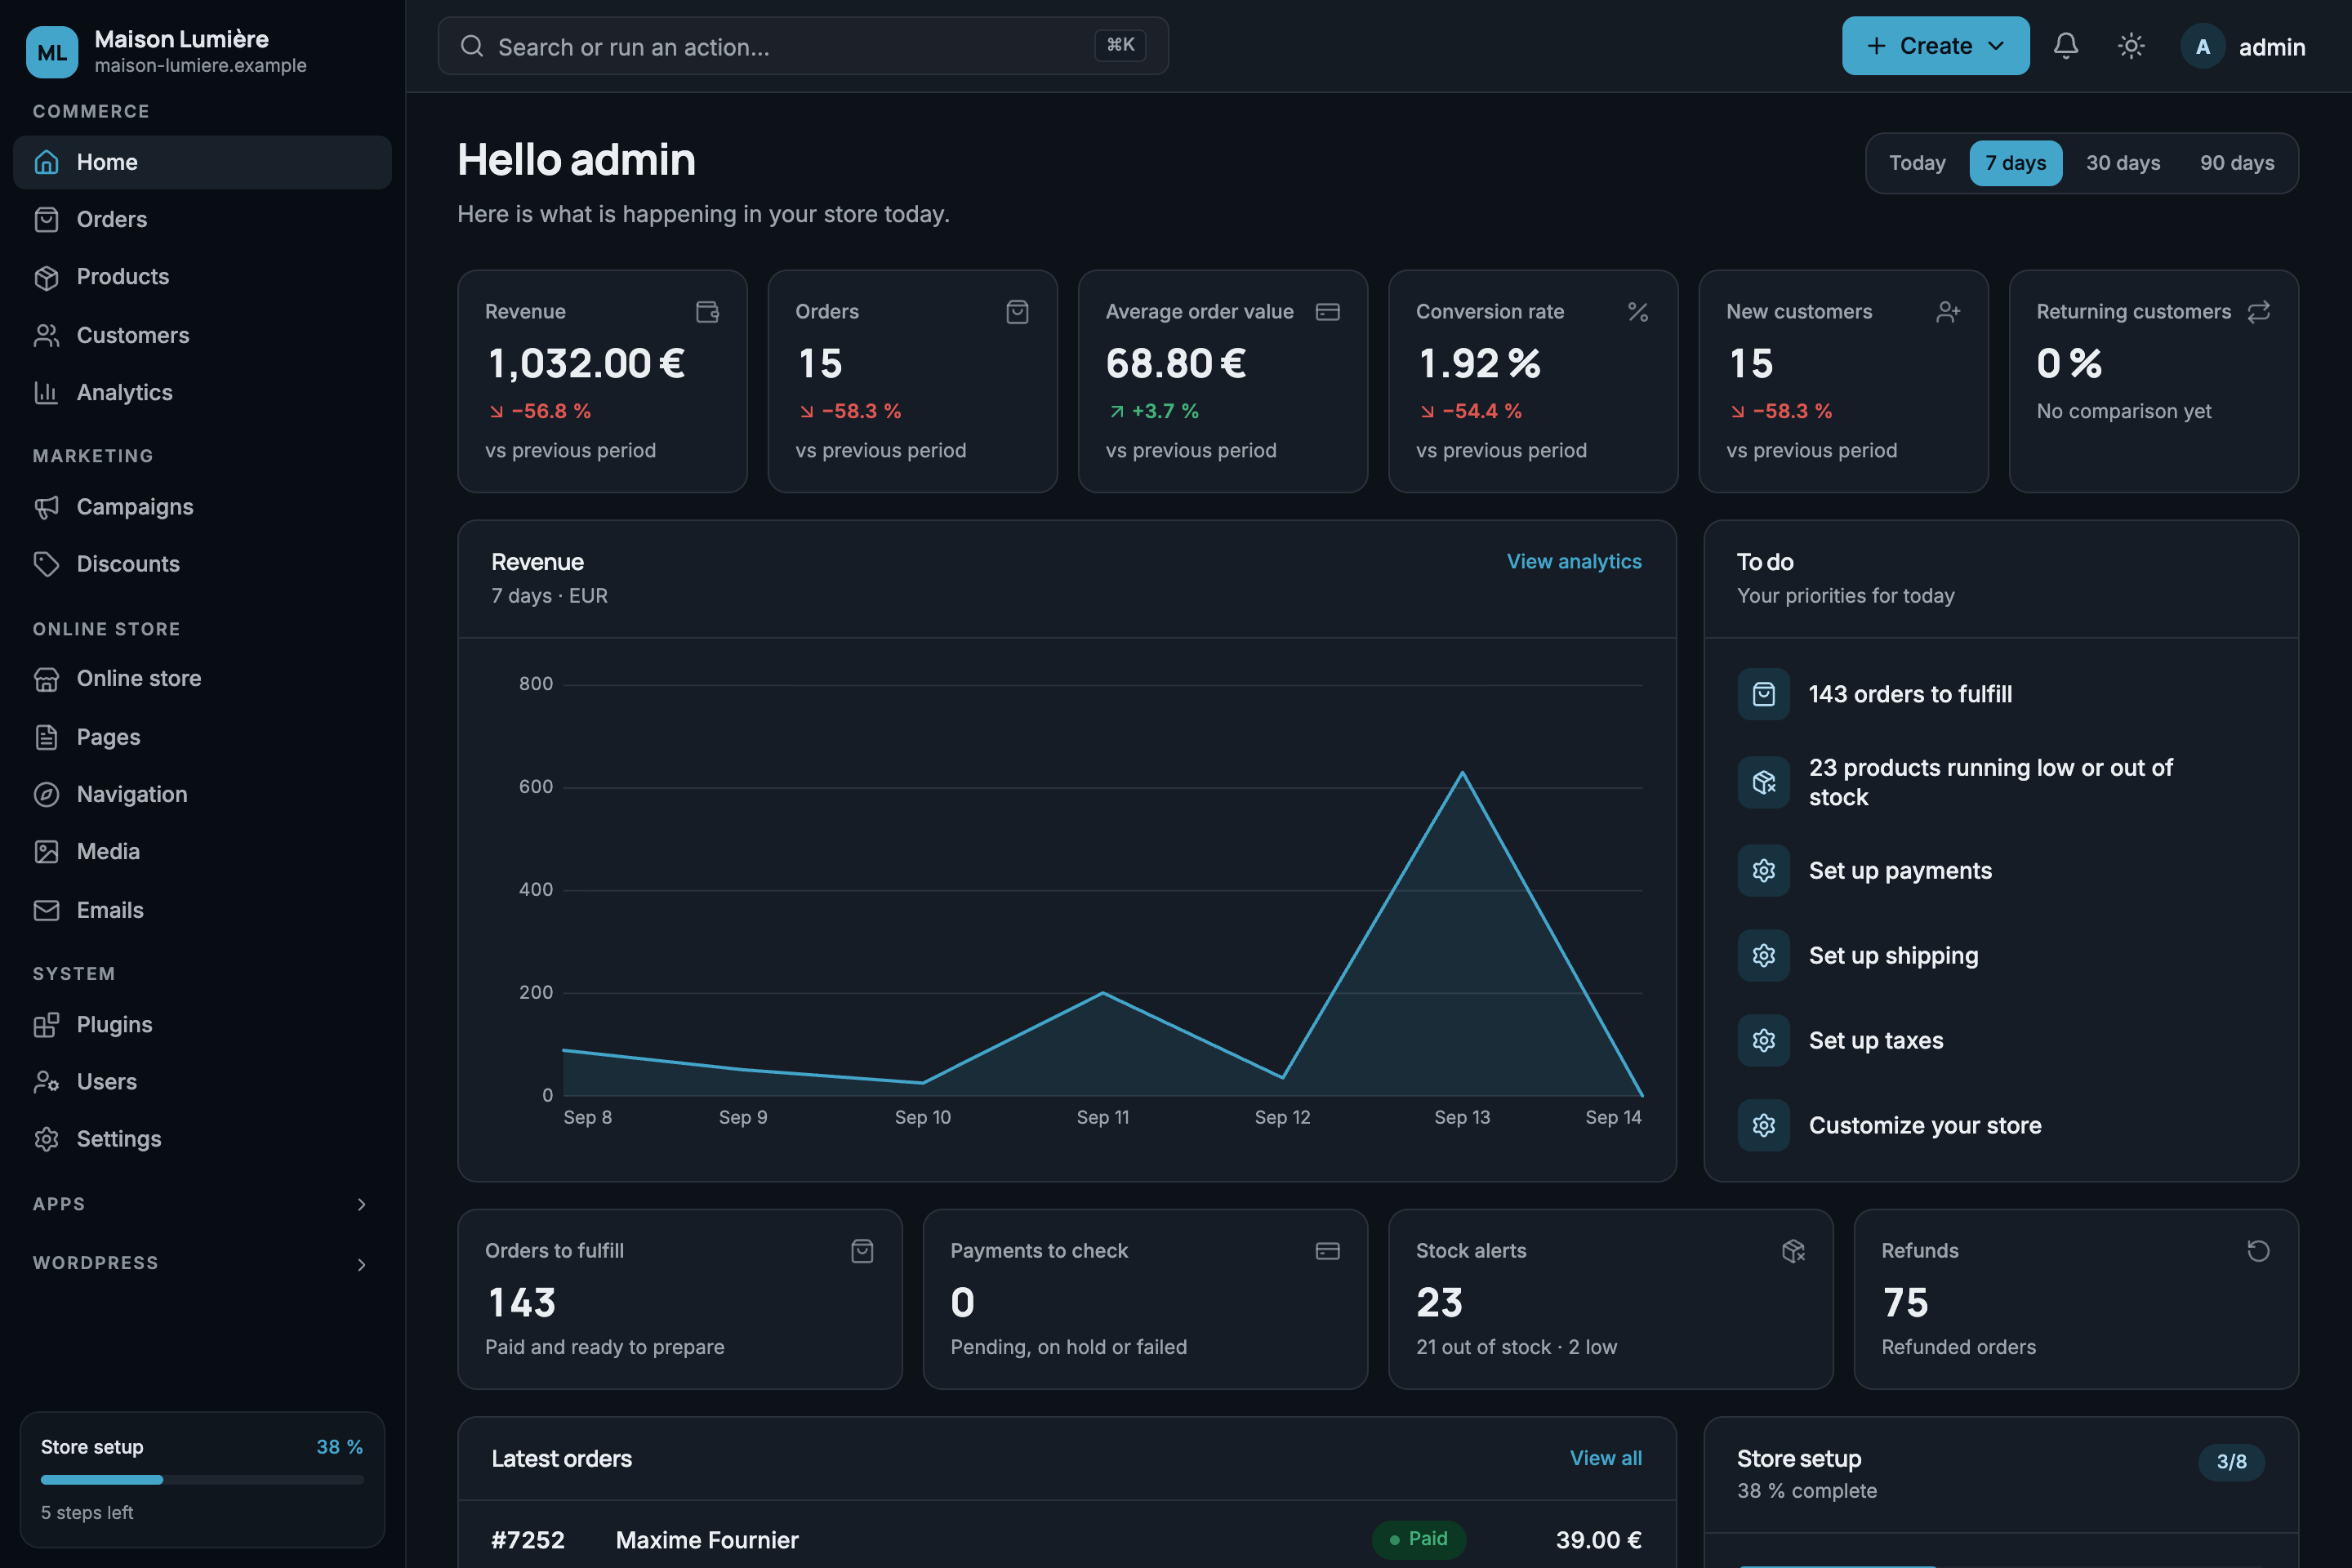Click the Payments to check card icon
Screen dimensions: 2352x1568
pos(1327,1251)
